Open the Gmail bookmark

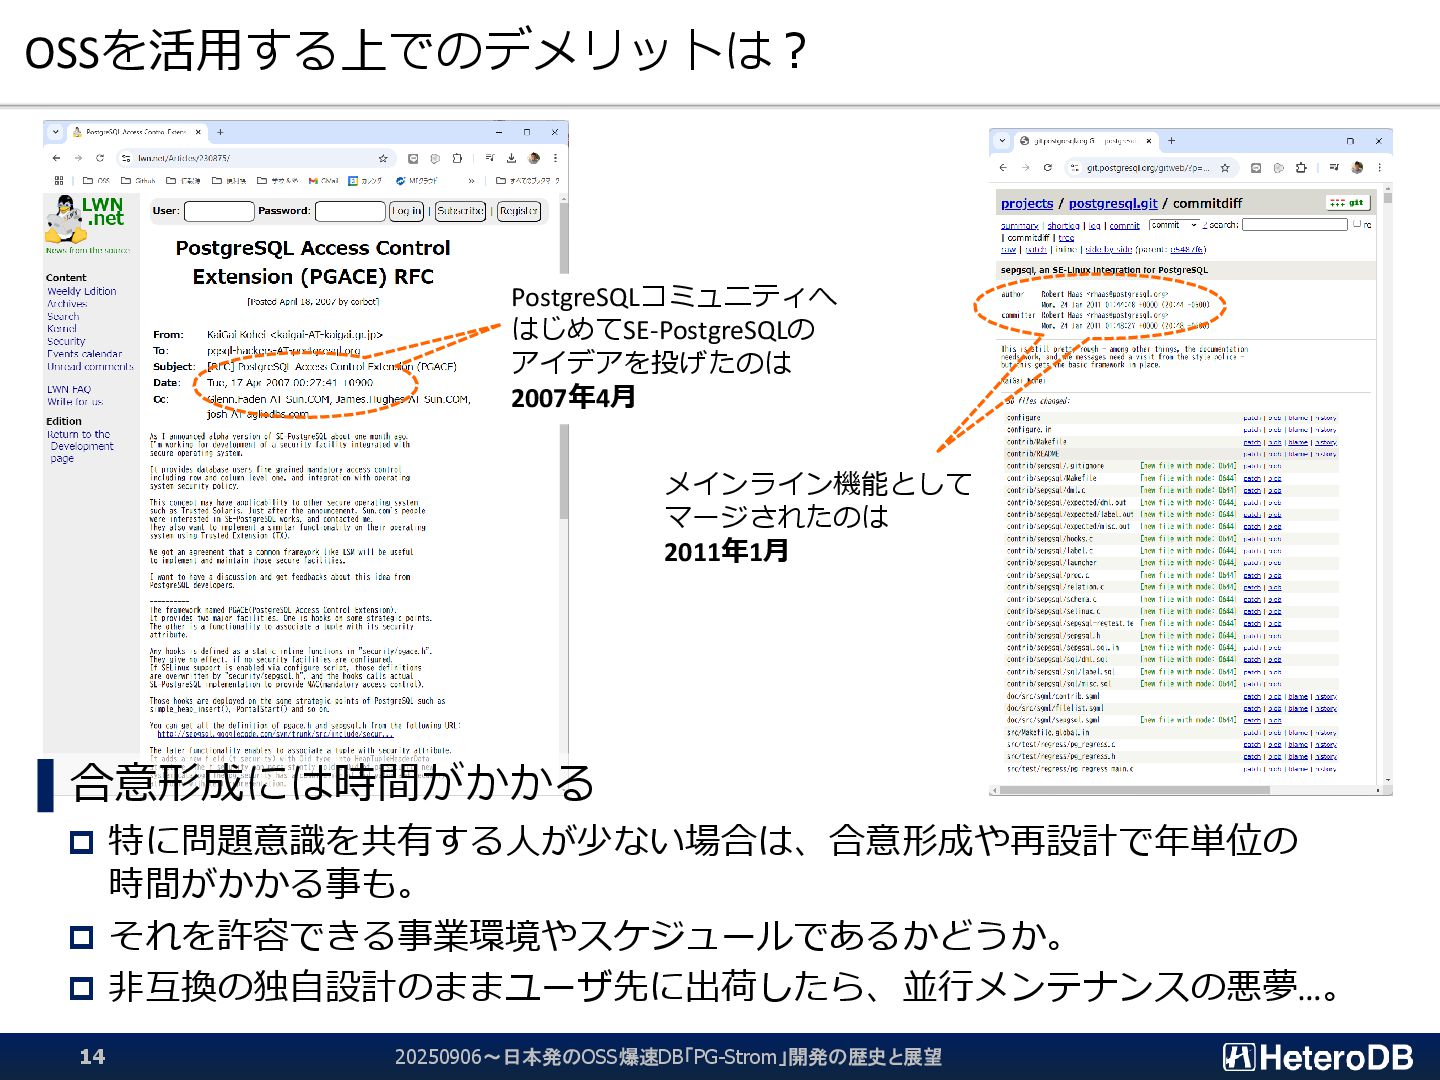click(323, 181)
